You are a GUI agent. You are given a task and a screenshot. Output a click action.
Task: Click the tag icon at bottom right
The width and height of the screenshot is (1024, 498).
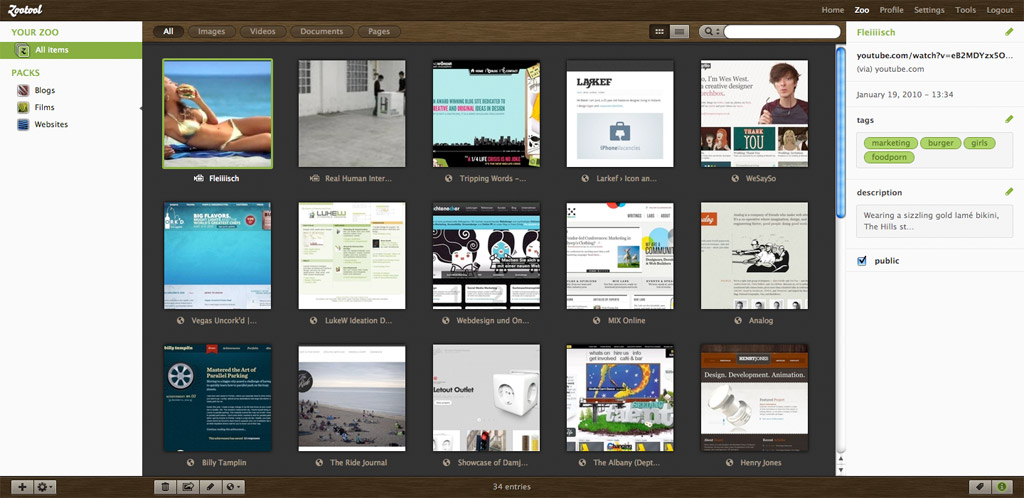(x=981, y=487)
